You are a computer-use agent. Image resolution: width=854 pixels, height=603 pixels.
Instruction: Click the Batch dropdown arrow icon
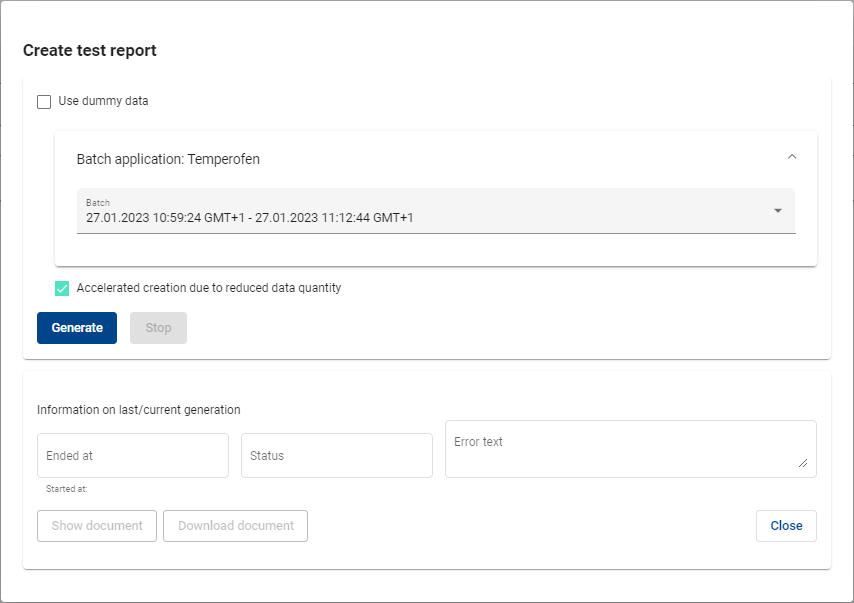(778, 211)
